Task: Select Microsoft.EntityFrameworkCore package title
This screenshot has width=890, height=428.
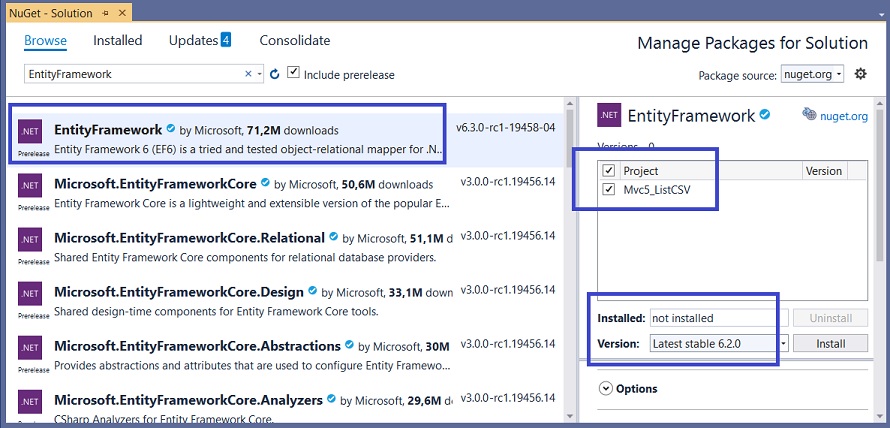Action: pos(156,183)
